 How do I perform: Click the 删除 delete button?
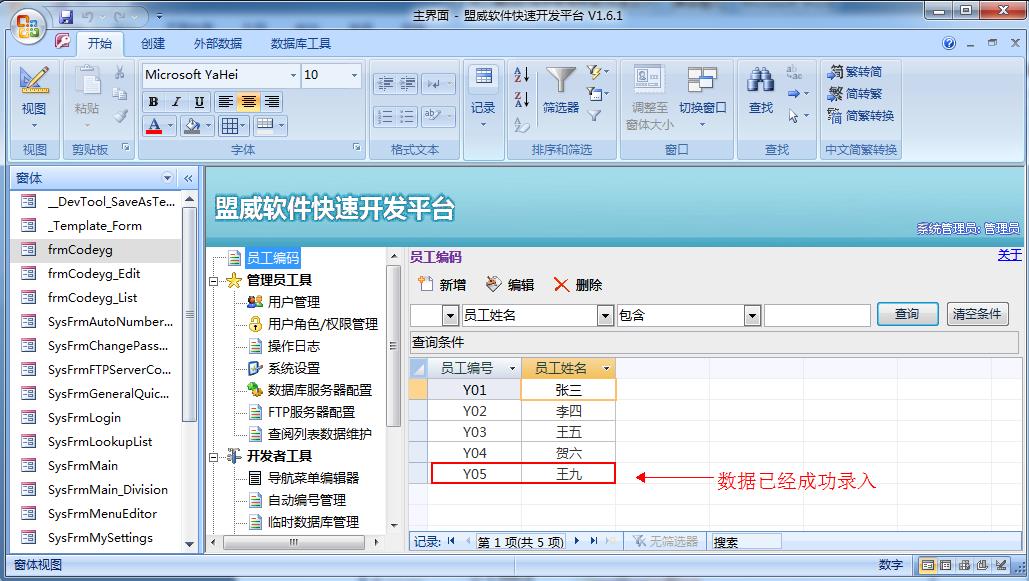[x=578, y=285]
